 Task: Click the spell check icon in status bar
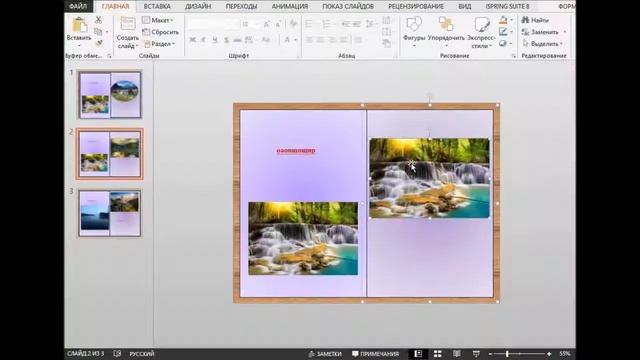[117, 354]
